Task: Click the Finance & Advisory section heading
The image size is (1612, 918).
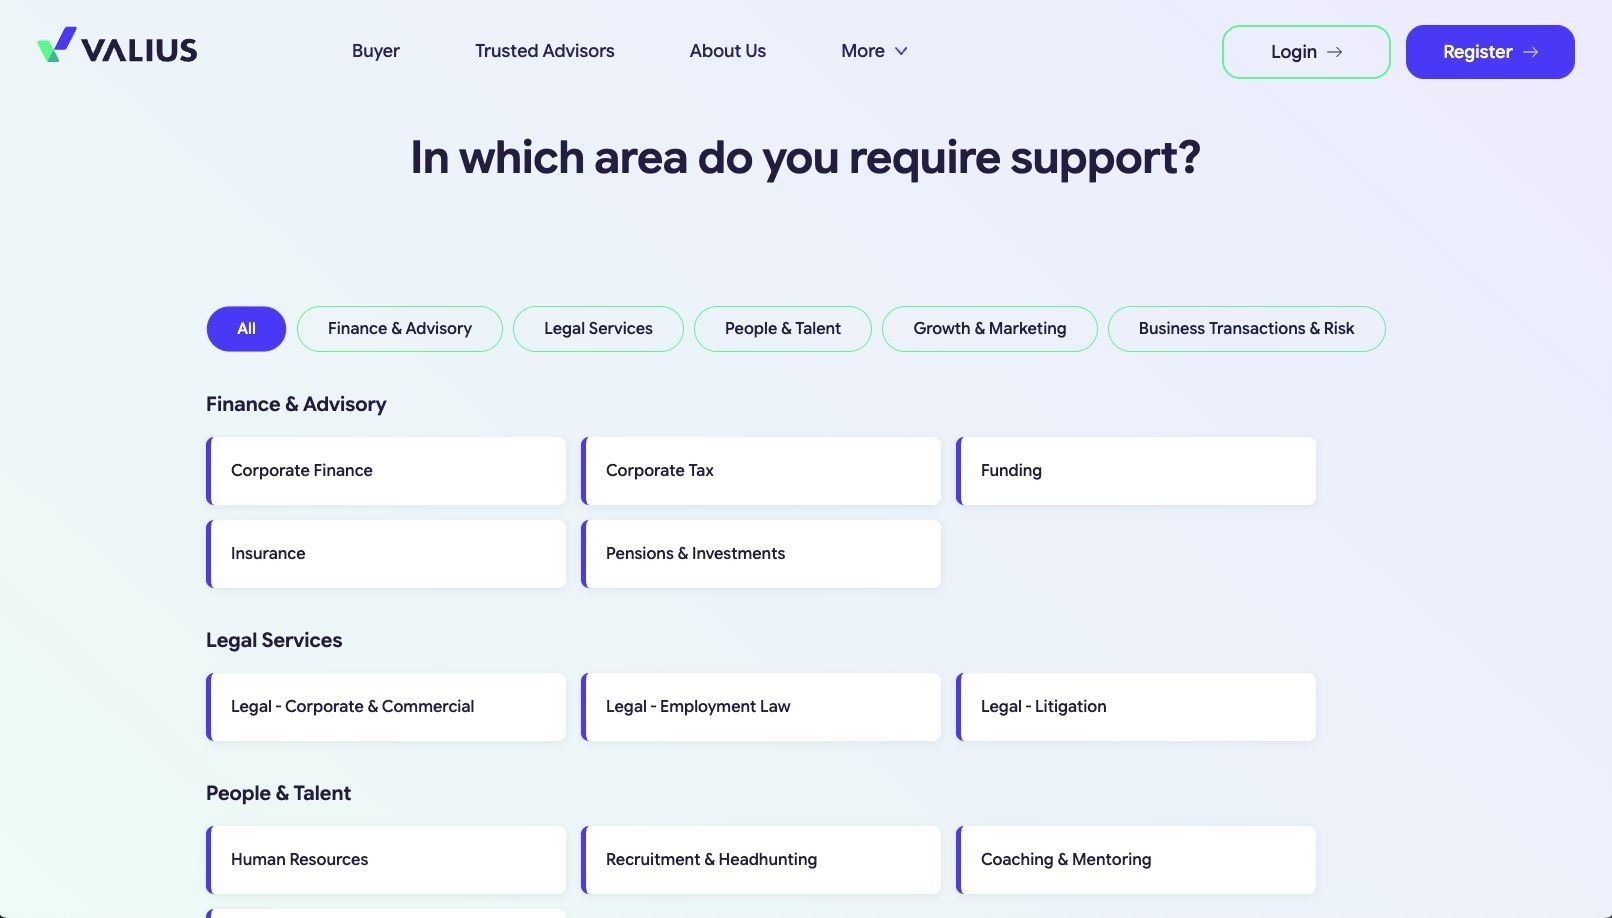Action: (296, 404)
